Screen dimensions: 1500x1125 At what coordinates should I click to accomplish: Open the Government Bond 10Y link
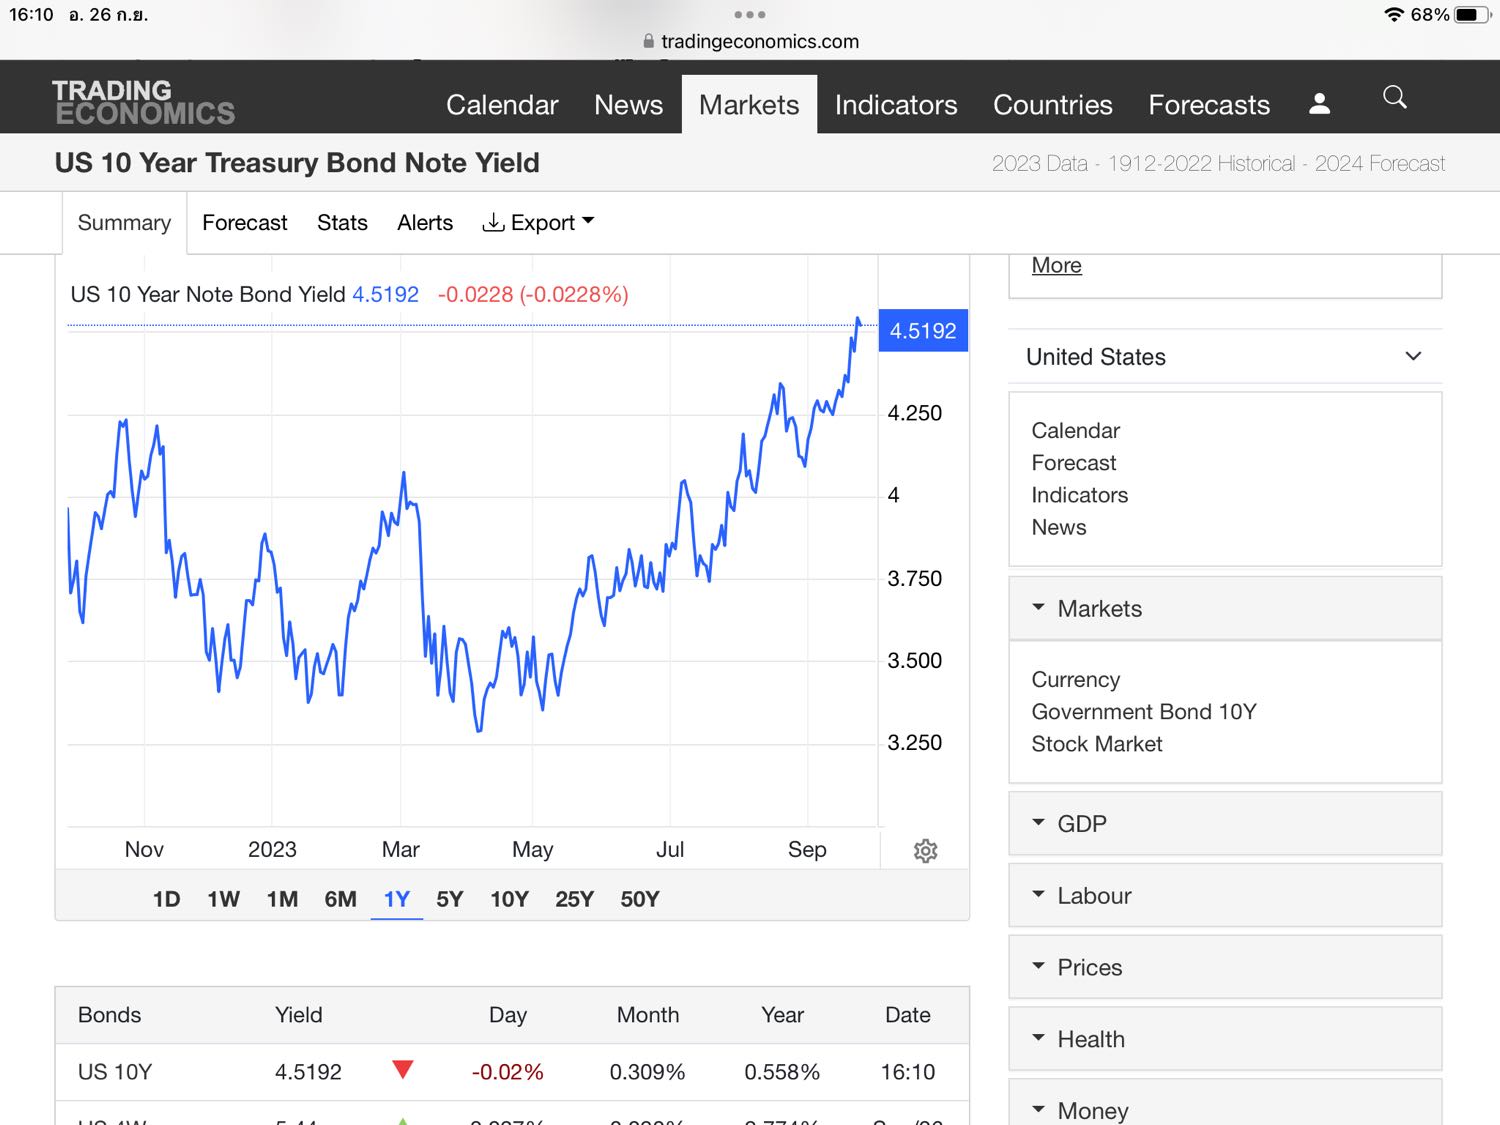tap(1143, 712)
